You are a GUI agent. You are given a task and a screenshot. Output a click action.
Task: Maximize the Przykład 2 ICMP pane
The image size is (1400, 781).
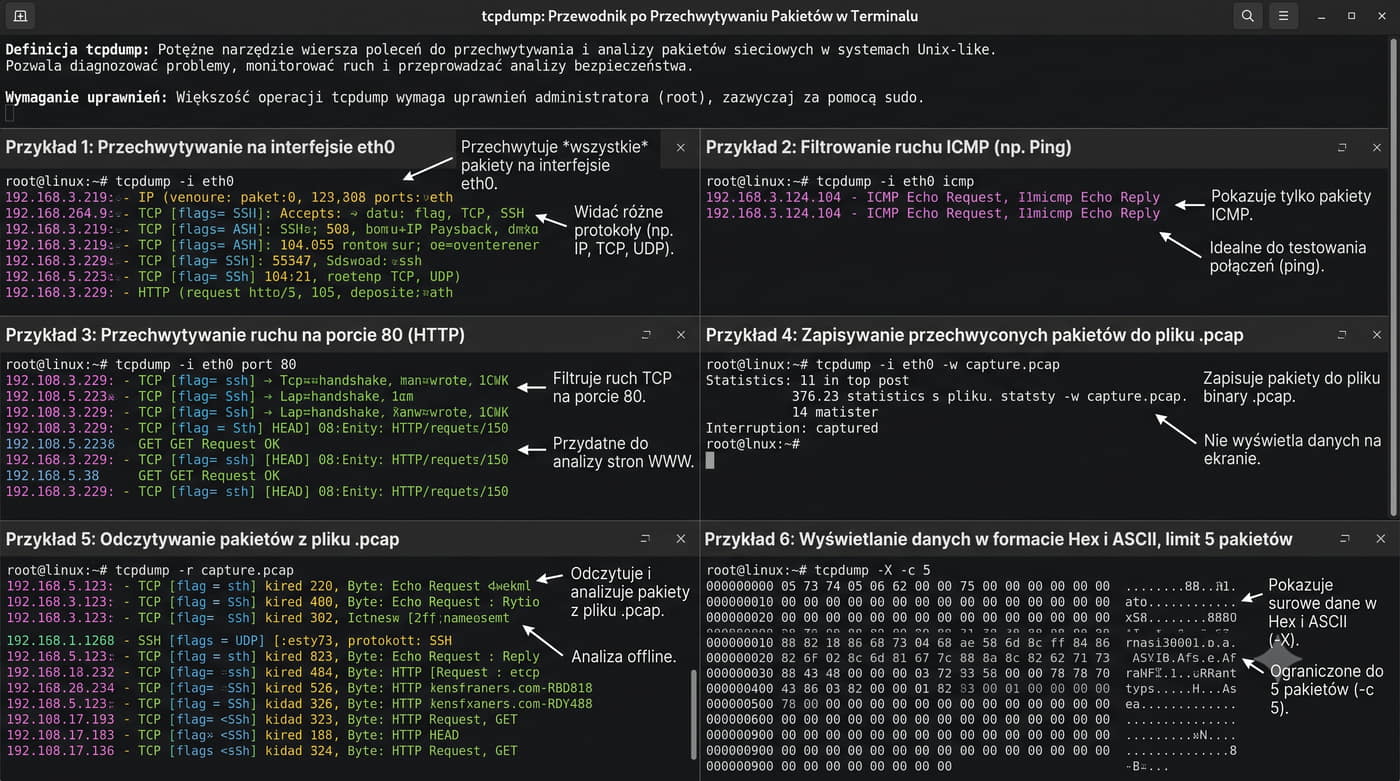click(x=1343, y=147)
